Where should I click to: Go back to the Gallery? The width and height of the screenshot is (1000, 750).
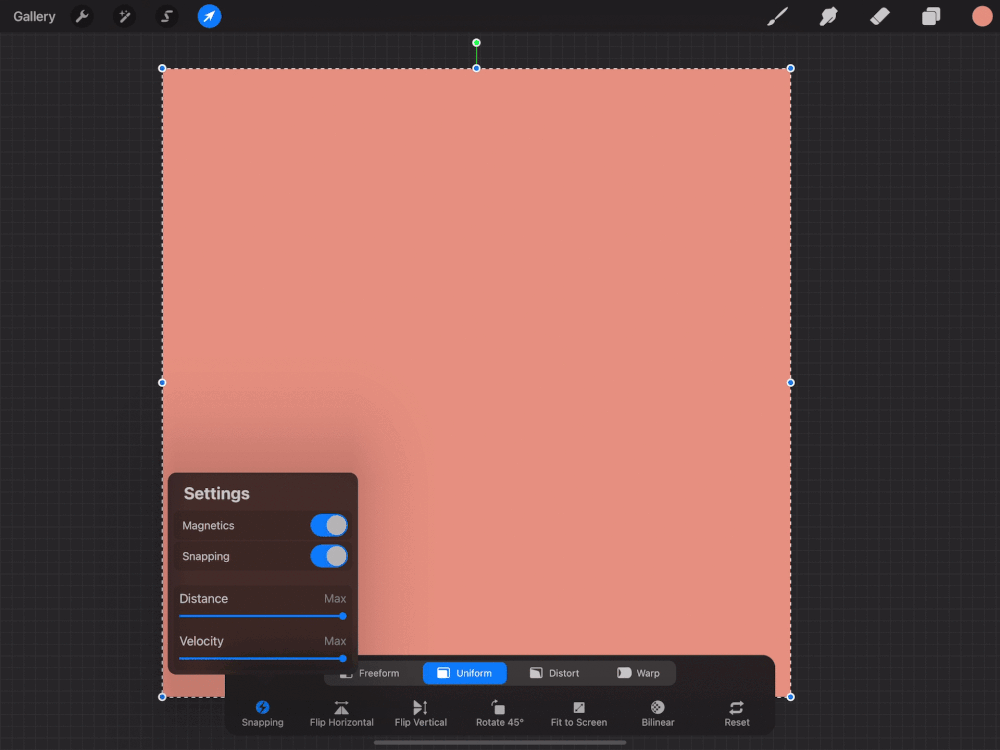click(x=34, y=16)
